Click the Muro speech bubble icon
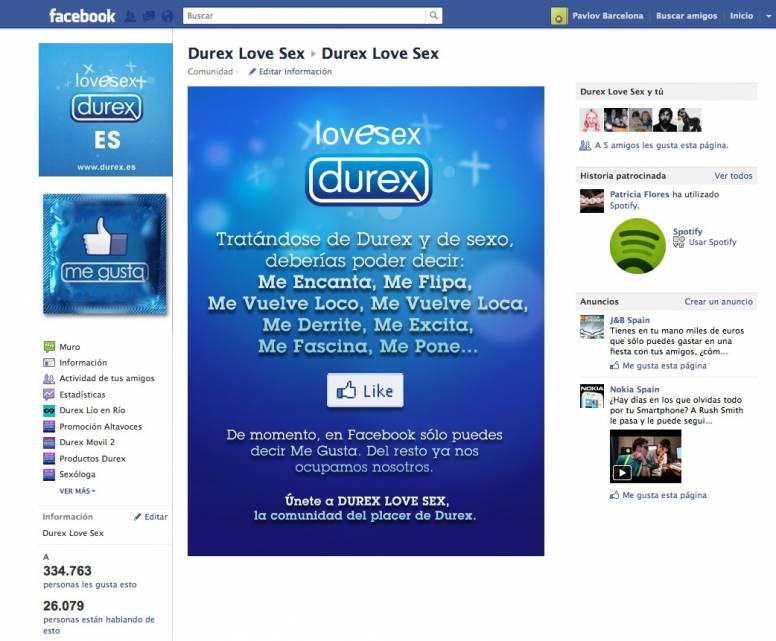776x641 pixels. (49, 347)
